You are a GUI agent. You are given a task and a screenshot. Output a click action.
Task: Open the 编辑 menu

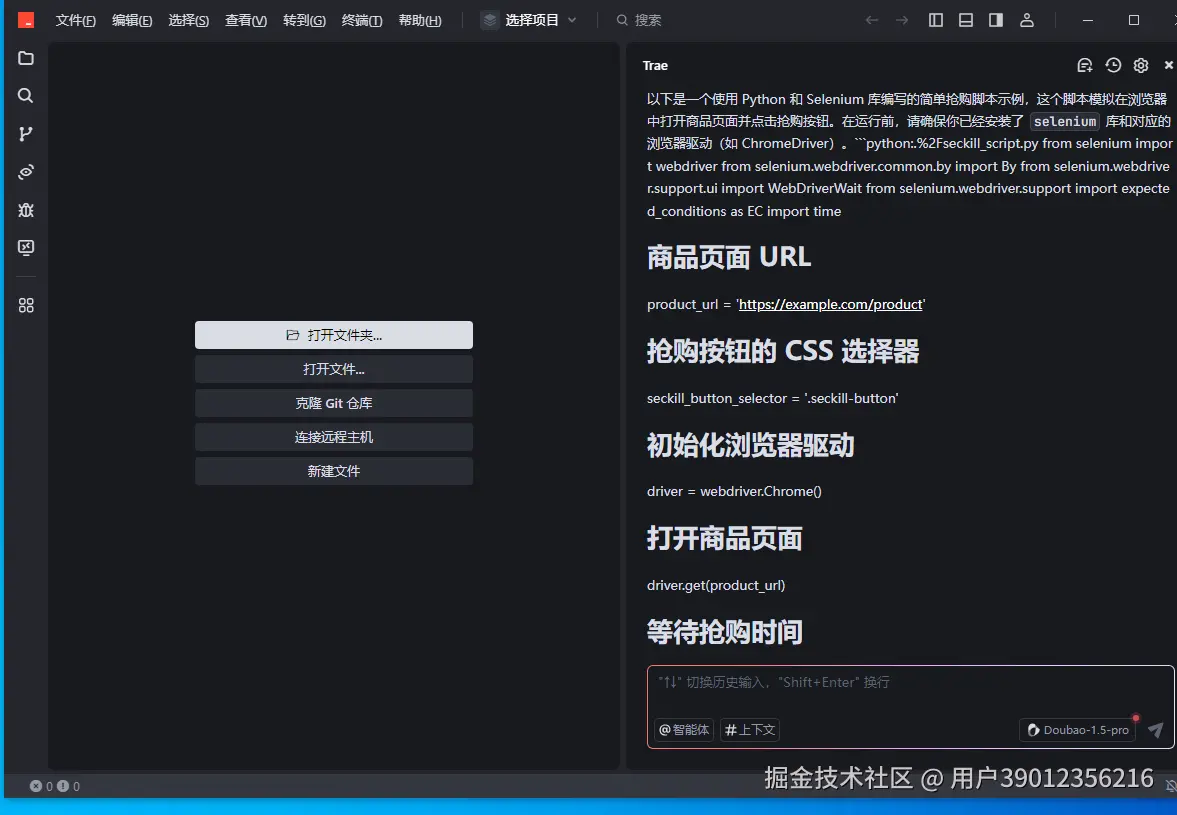132,20
